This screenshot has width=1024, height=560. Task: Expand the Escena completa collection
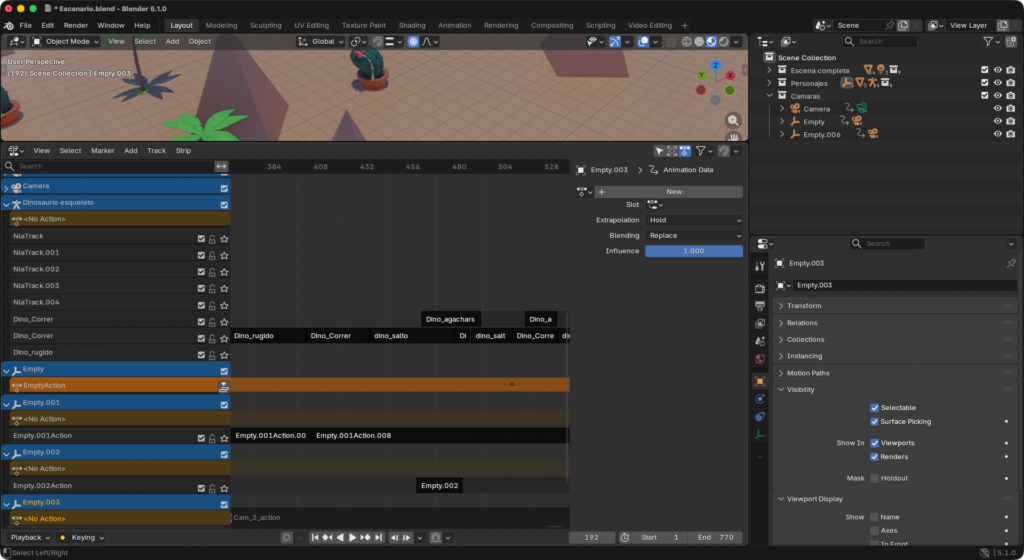pyautogui.click(x=769, y=71)
